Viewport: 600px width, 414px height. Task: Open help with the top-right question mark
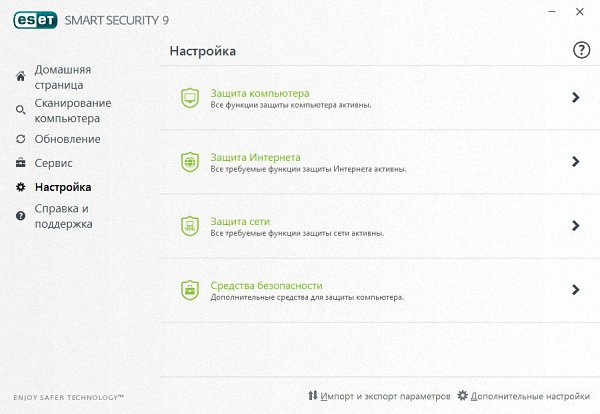[x=581, y=50]
